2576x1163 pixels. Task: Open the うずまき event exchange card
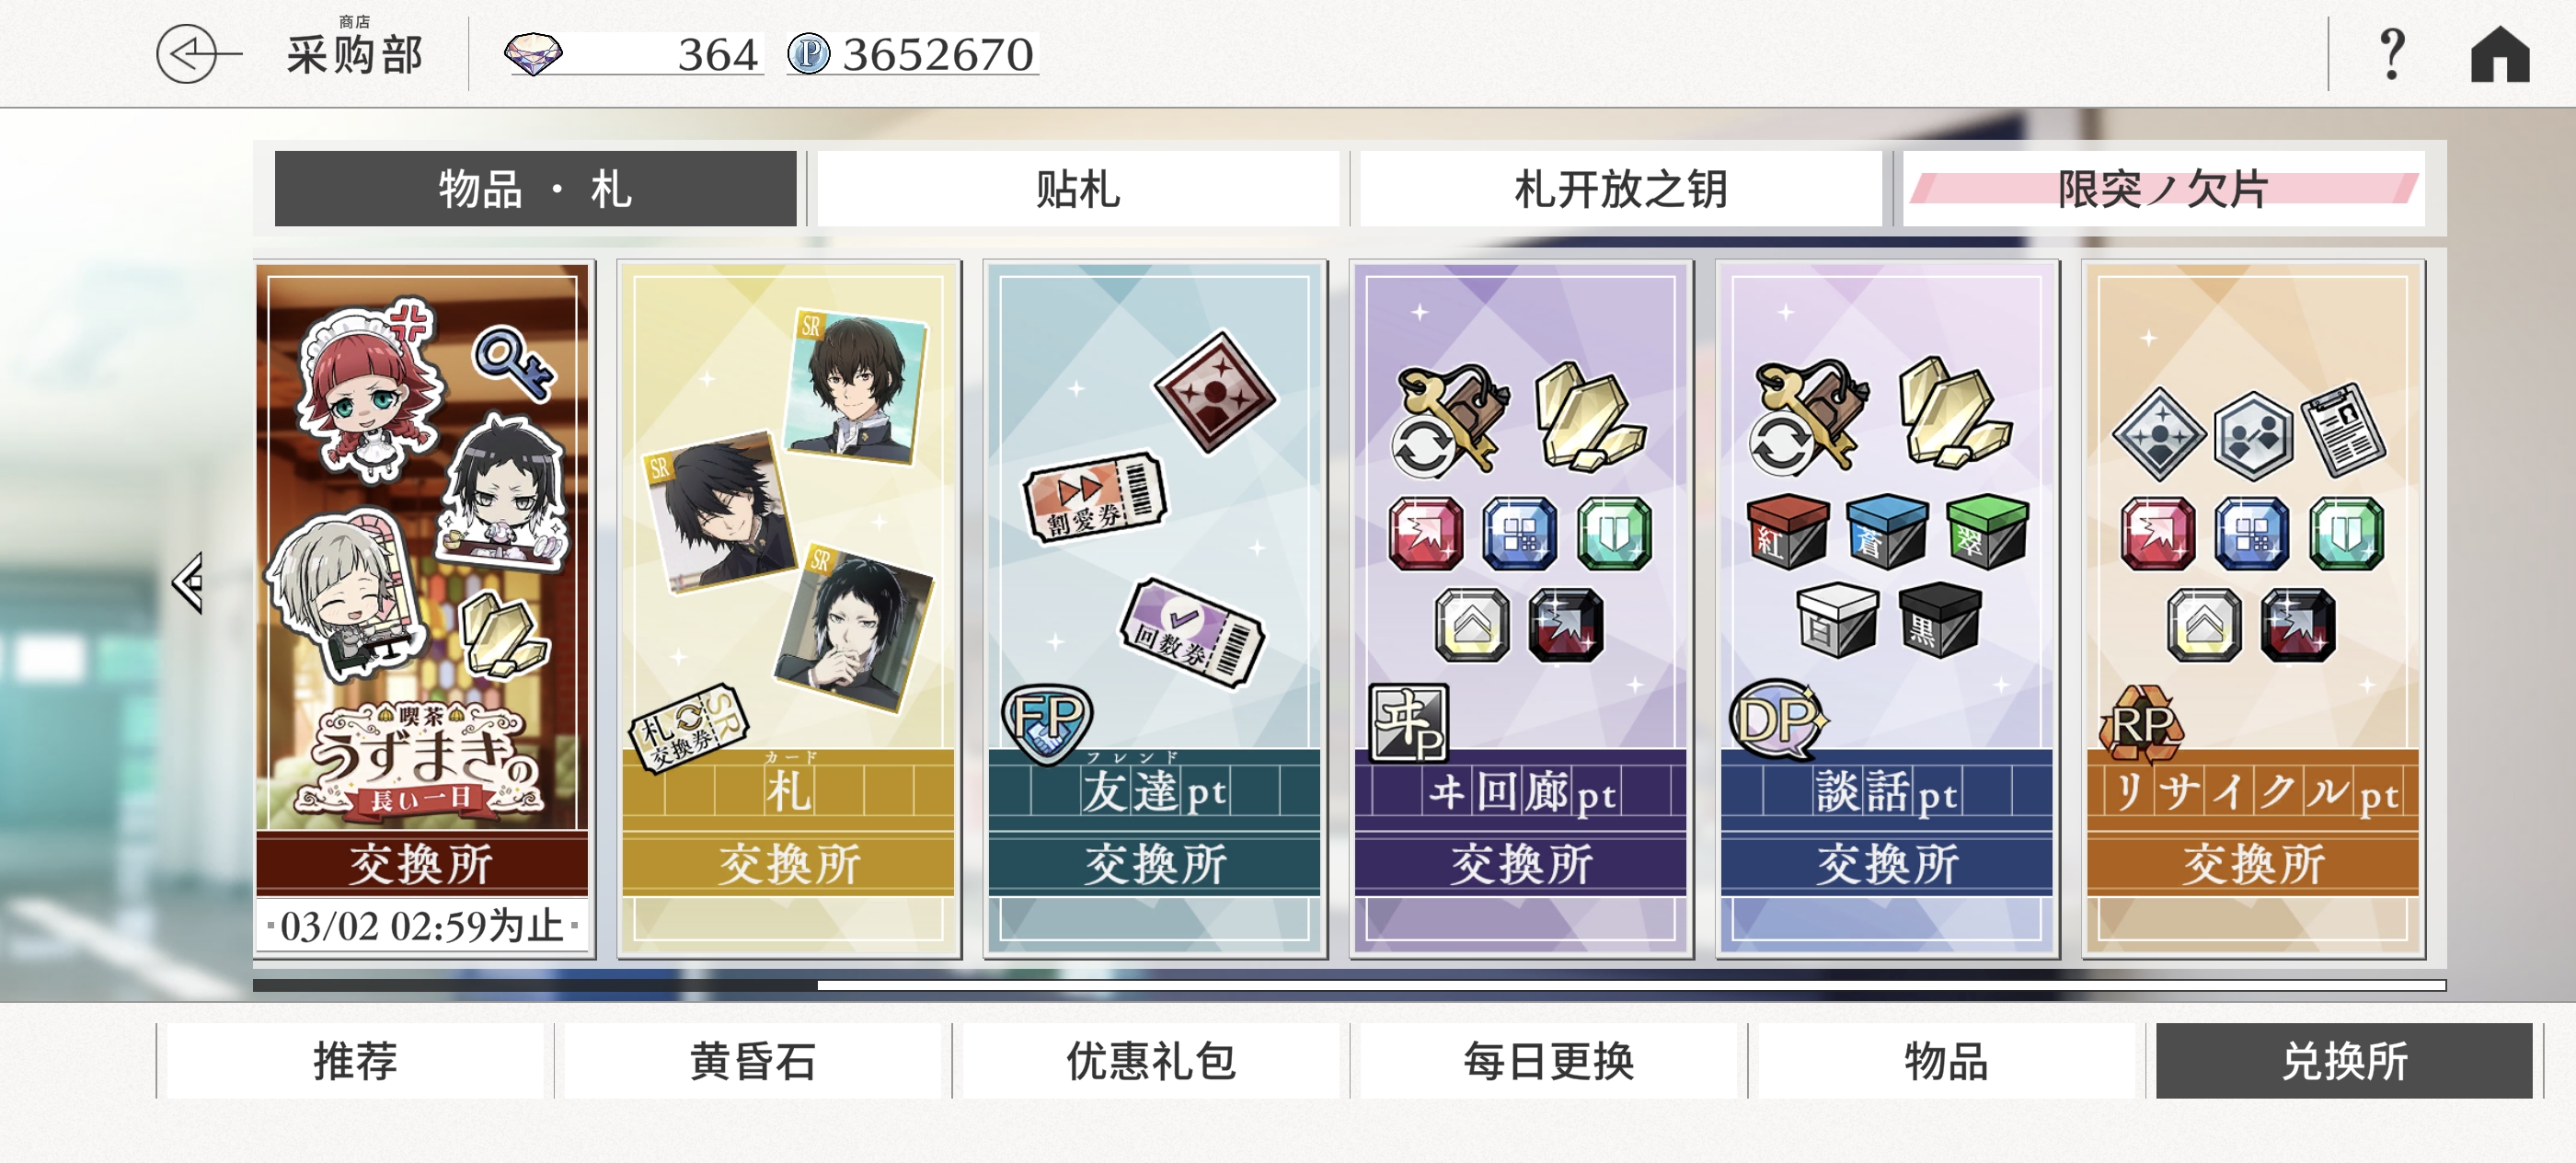(424, 609)
